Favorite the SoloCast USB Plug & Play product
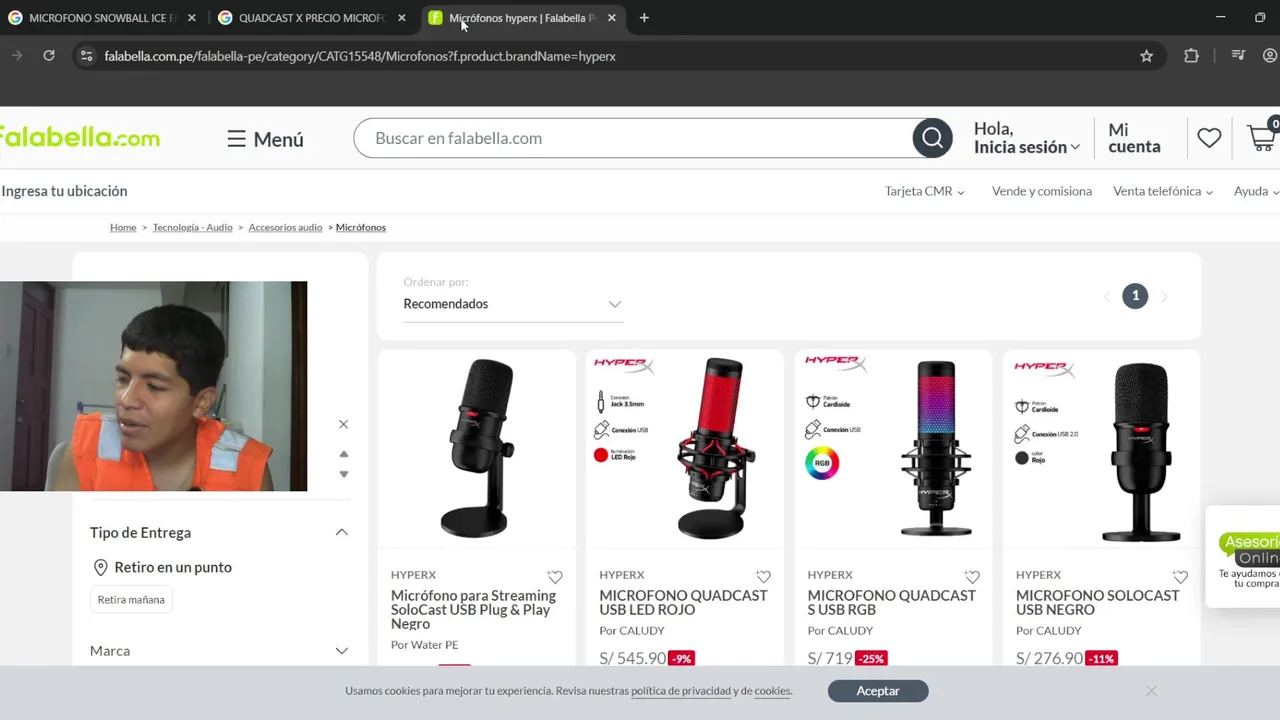Image resolution: width=1280 pixels, height=720 pixels. 555,577
